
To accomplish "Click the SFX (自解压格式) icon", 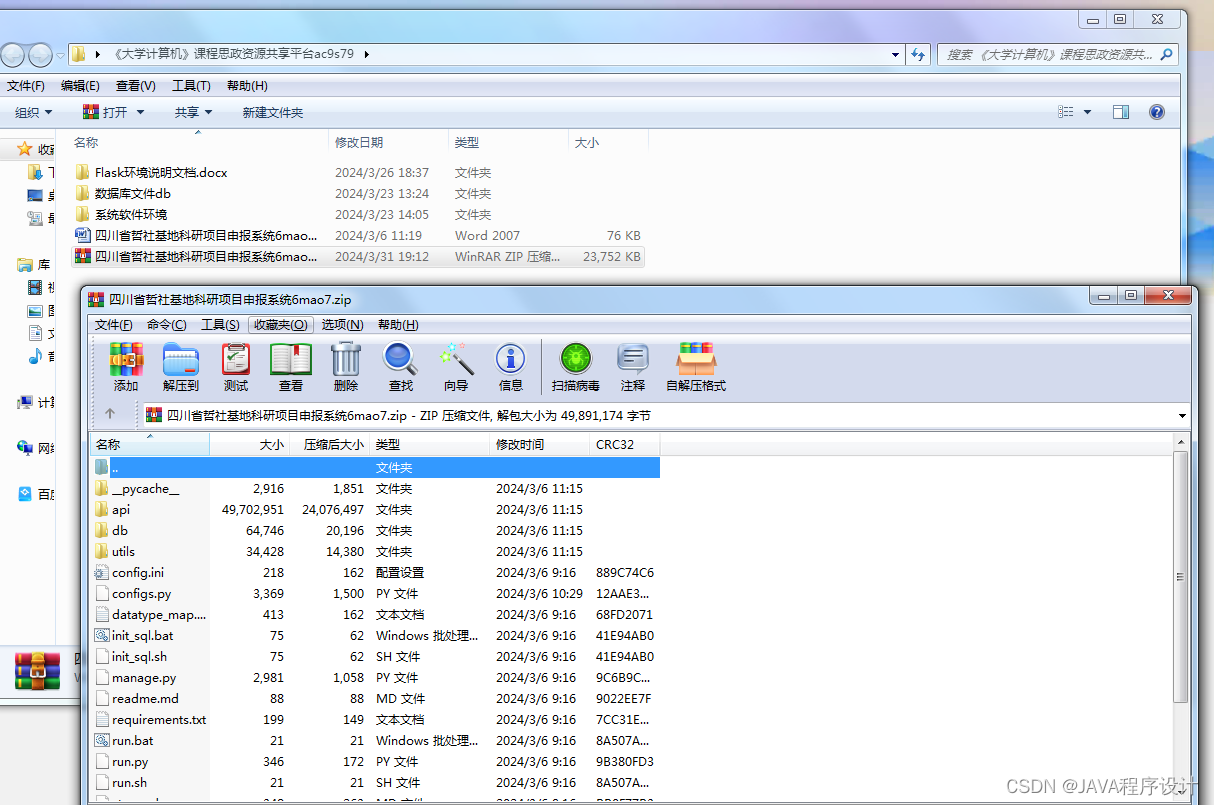I will coord(696,367).
